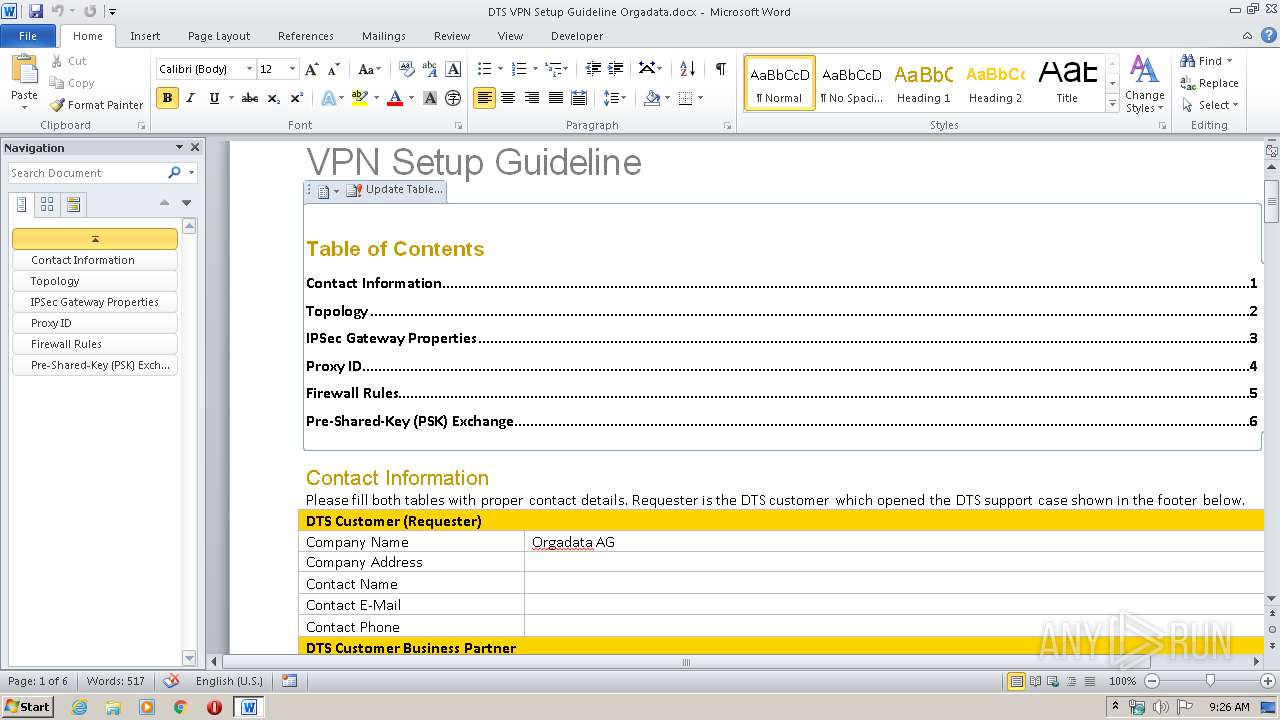Open Internet Explorer from the taskbar
1280x720 pixels.
(x=79, y=707)
